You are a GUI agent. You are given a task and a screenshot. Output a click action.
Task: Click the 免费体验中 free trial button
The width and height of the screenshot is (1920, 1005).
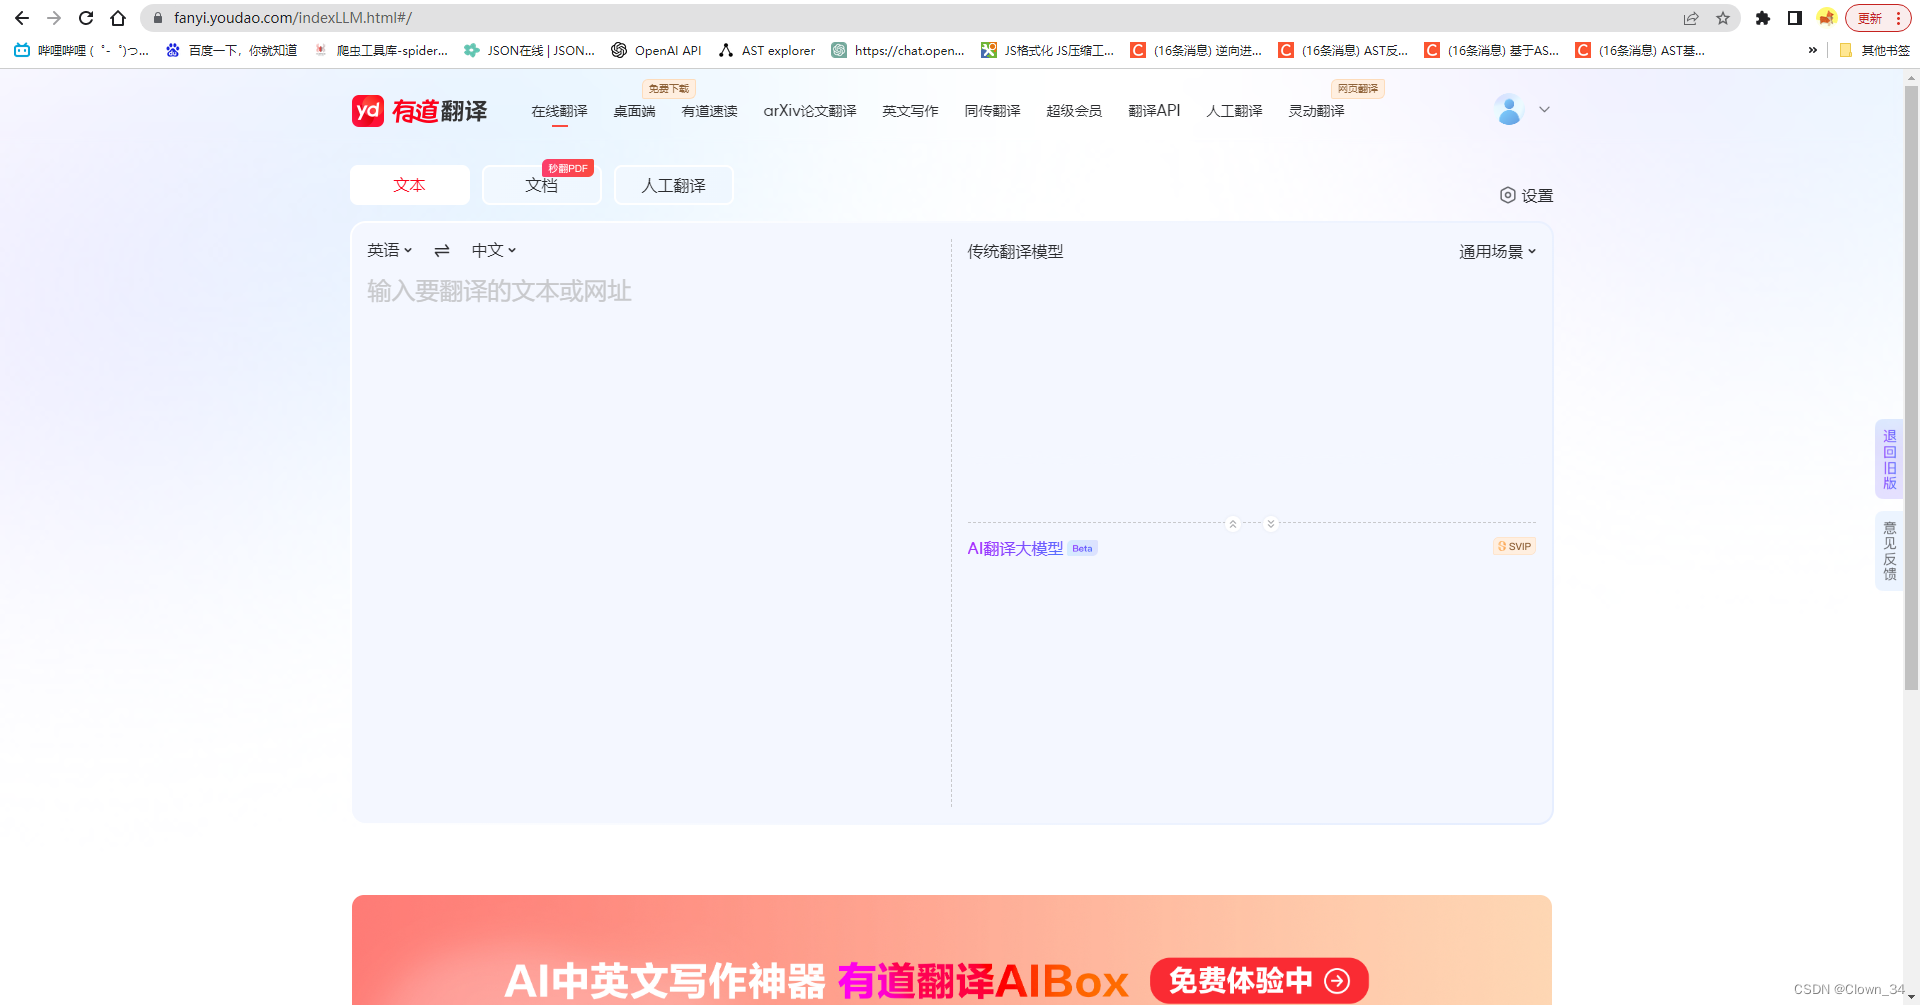(1259, 981)
